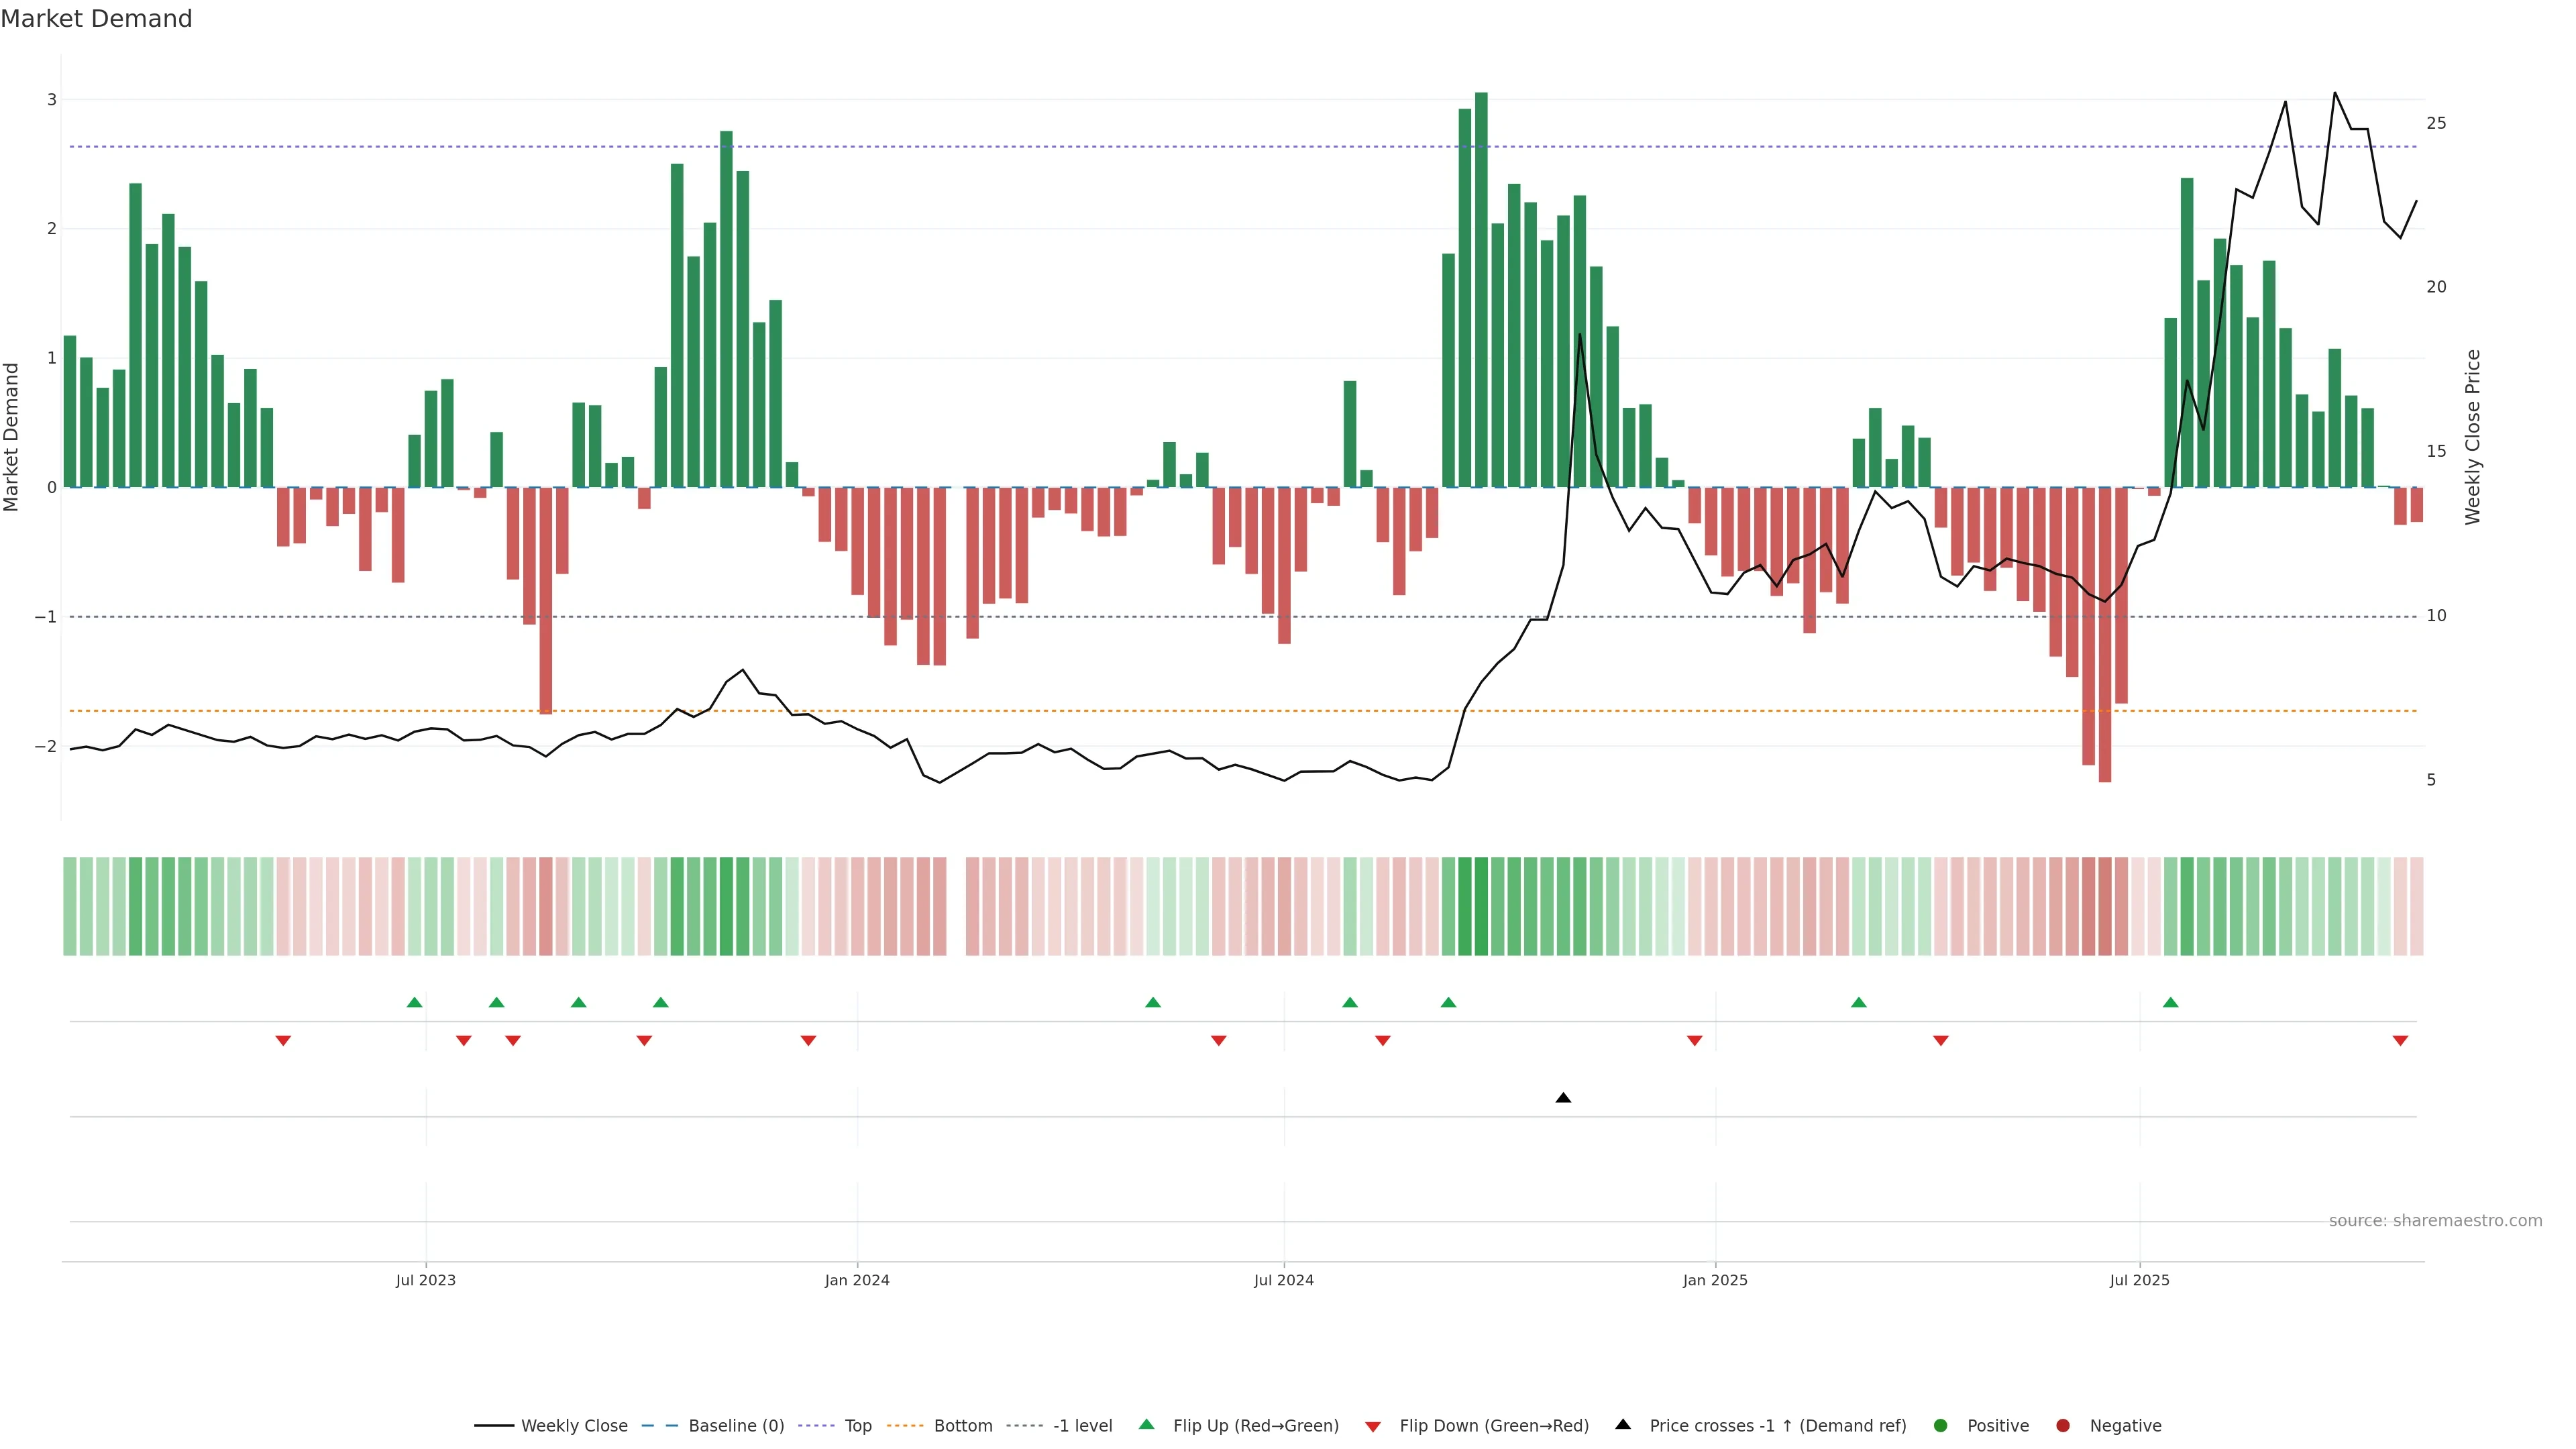Screen dimensions: 2576x1449
Task: Click the red Flip Down legend triangle
Action: coord(1373,1426)
